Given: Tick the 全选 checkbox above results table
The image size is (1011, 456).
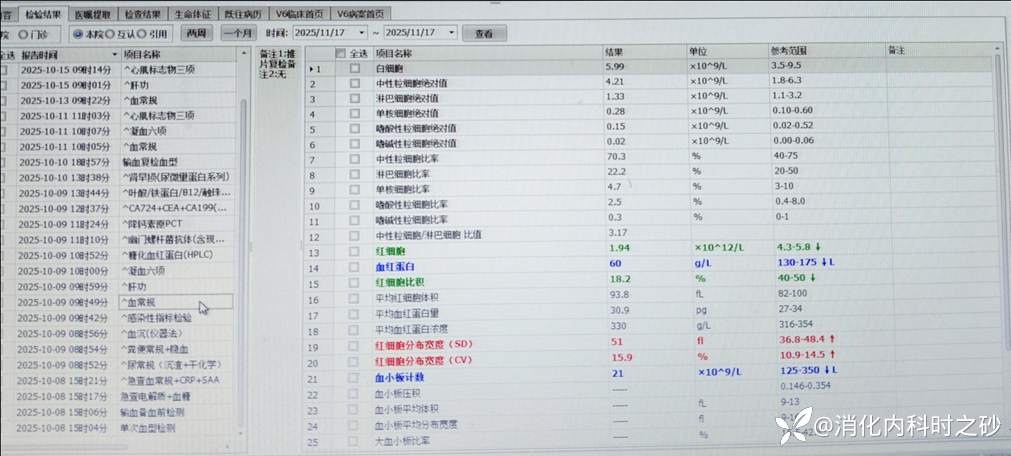Looking at the screenshot, I should (x=341, y=54).
